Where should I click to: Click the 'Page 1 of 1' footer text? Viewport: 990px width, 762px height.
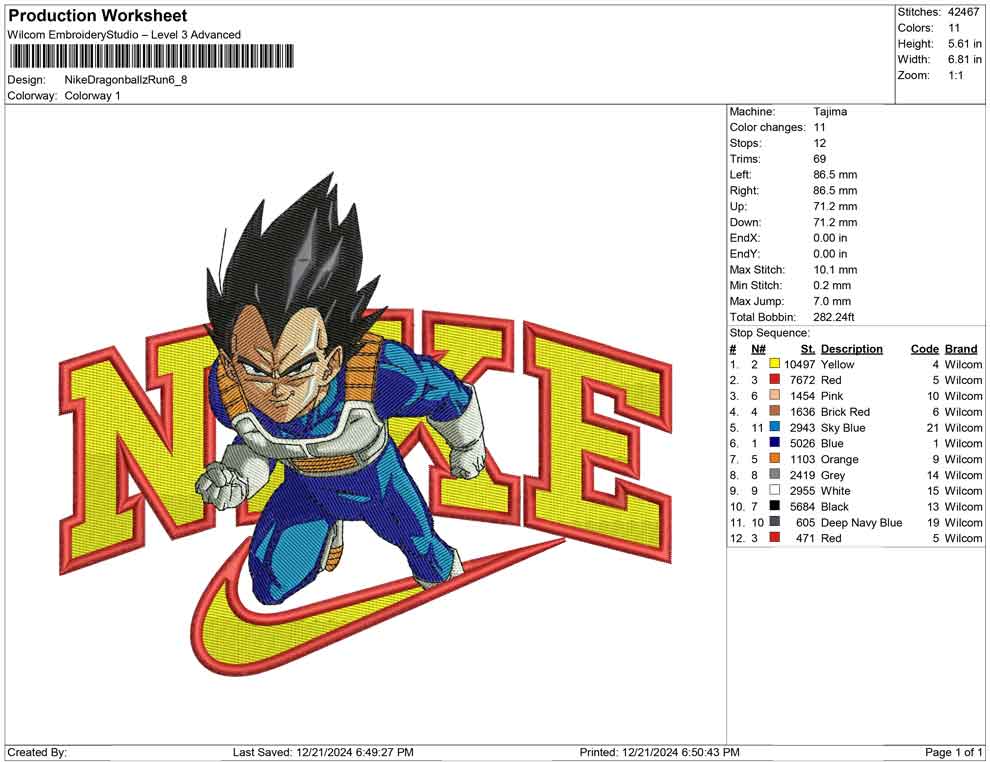coord(953,752)
